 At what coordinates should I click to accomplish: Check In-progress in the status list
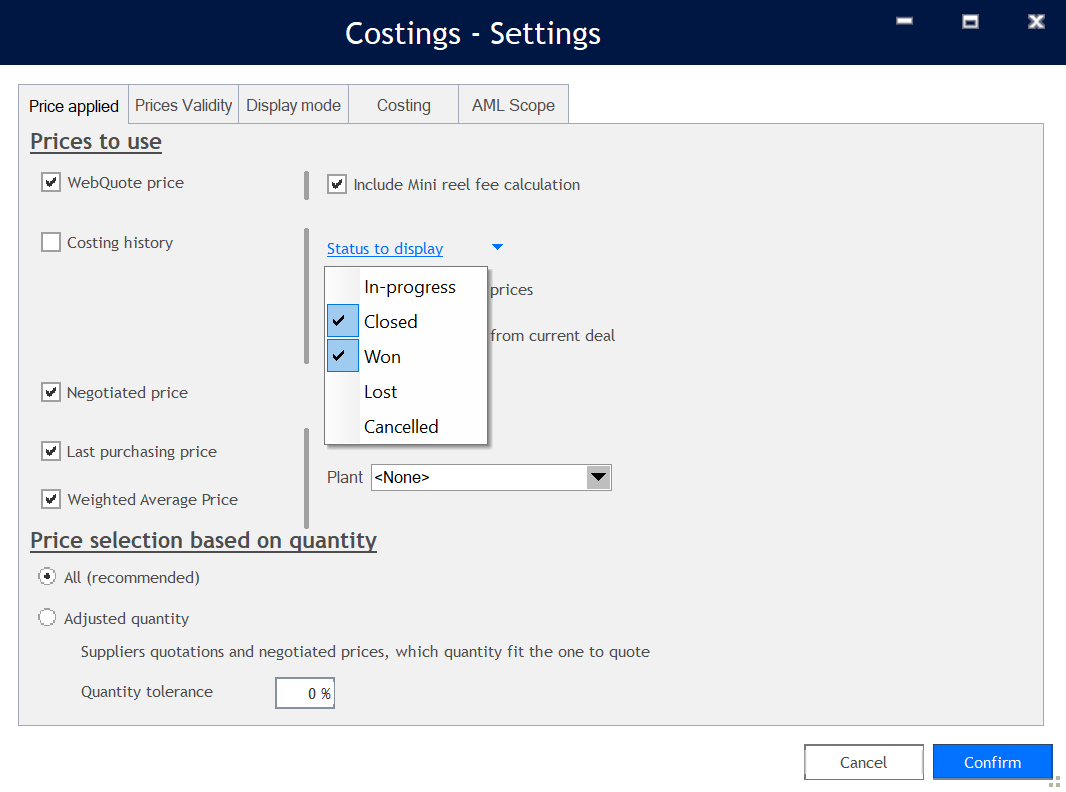[409, 287]
